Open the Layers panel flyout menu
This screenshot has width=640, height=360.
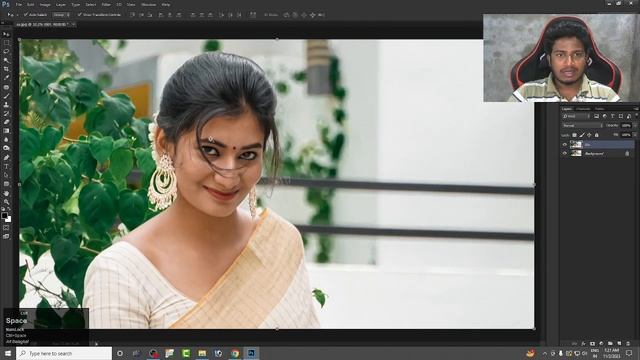pos(636,109)
